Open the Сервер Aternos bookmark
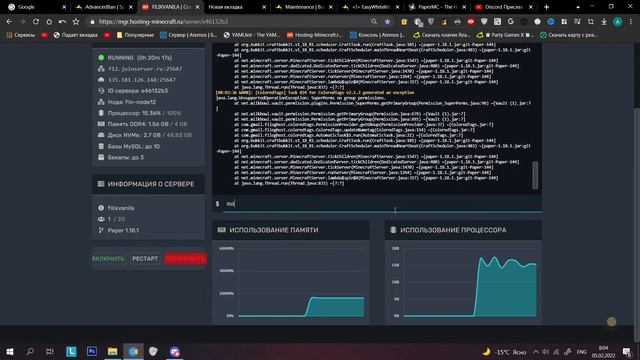Image resolution: width=640 pixels, height=360 pixels. point(188,35)
